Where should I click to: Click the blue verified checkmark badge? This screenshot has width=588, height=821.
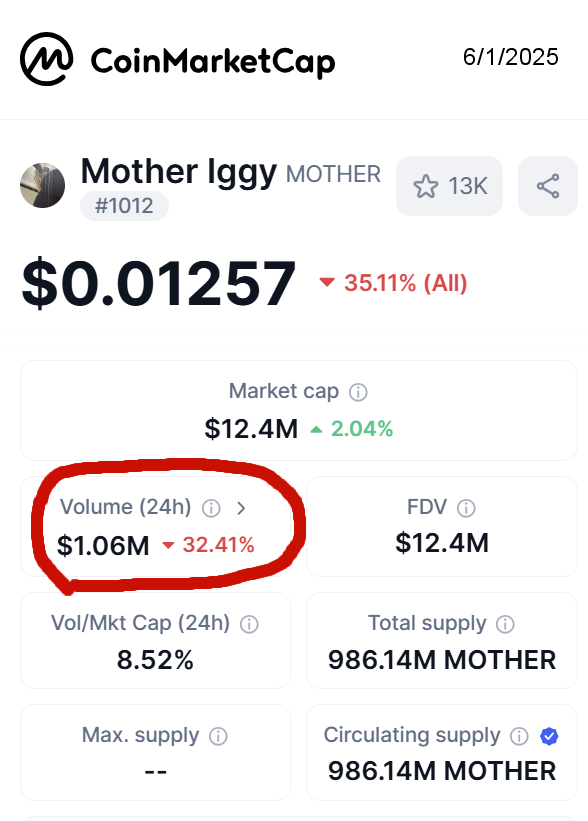(x=549, y=736)
